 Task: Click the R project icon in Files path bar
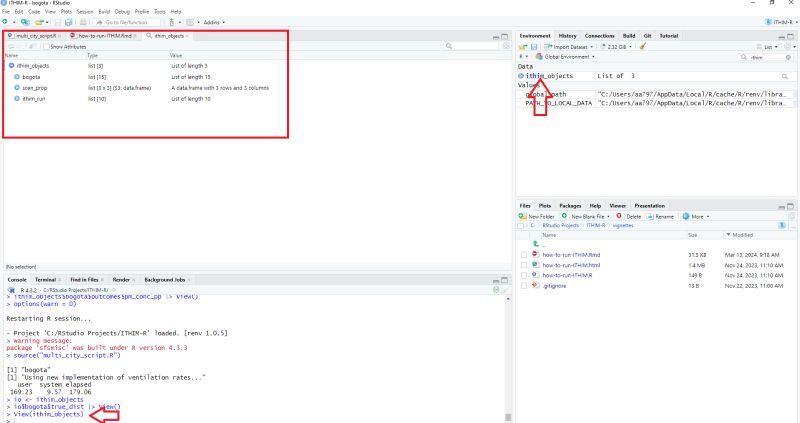point(782,225)
